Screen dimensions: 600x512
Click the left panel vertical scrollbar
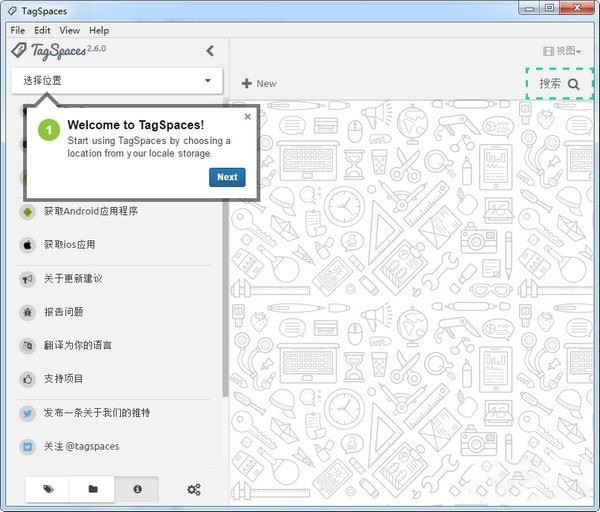click(x=225, y=249)
